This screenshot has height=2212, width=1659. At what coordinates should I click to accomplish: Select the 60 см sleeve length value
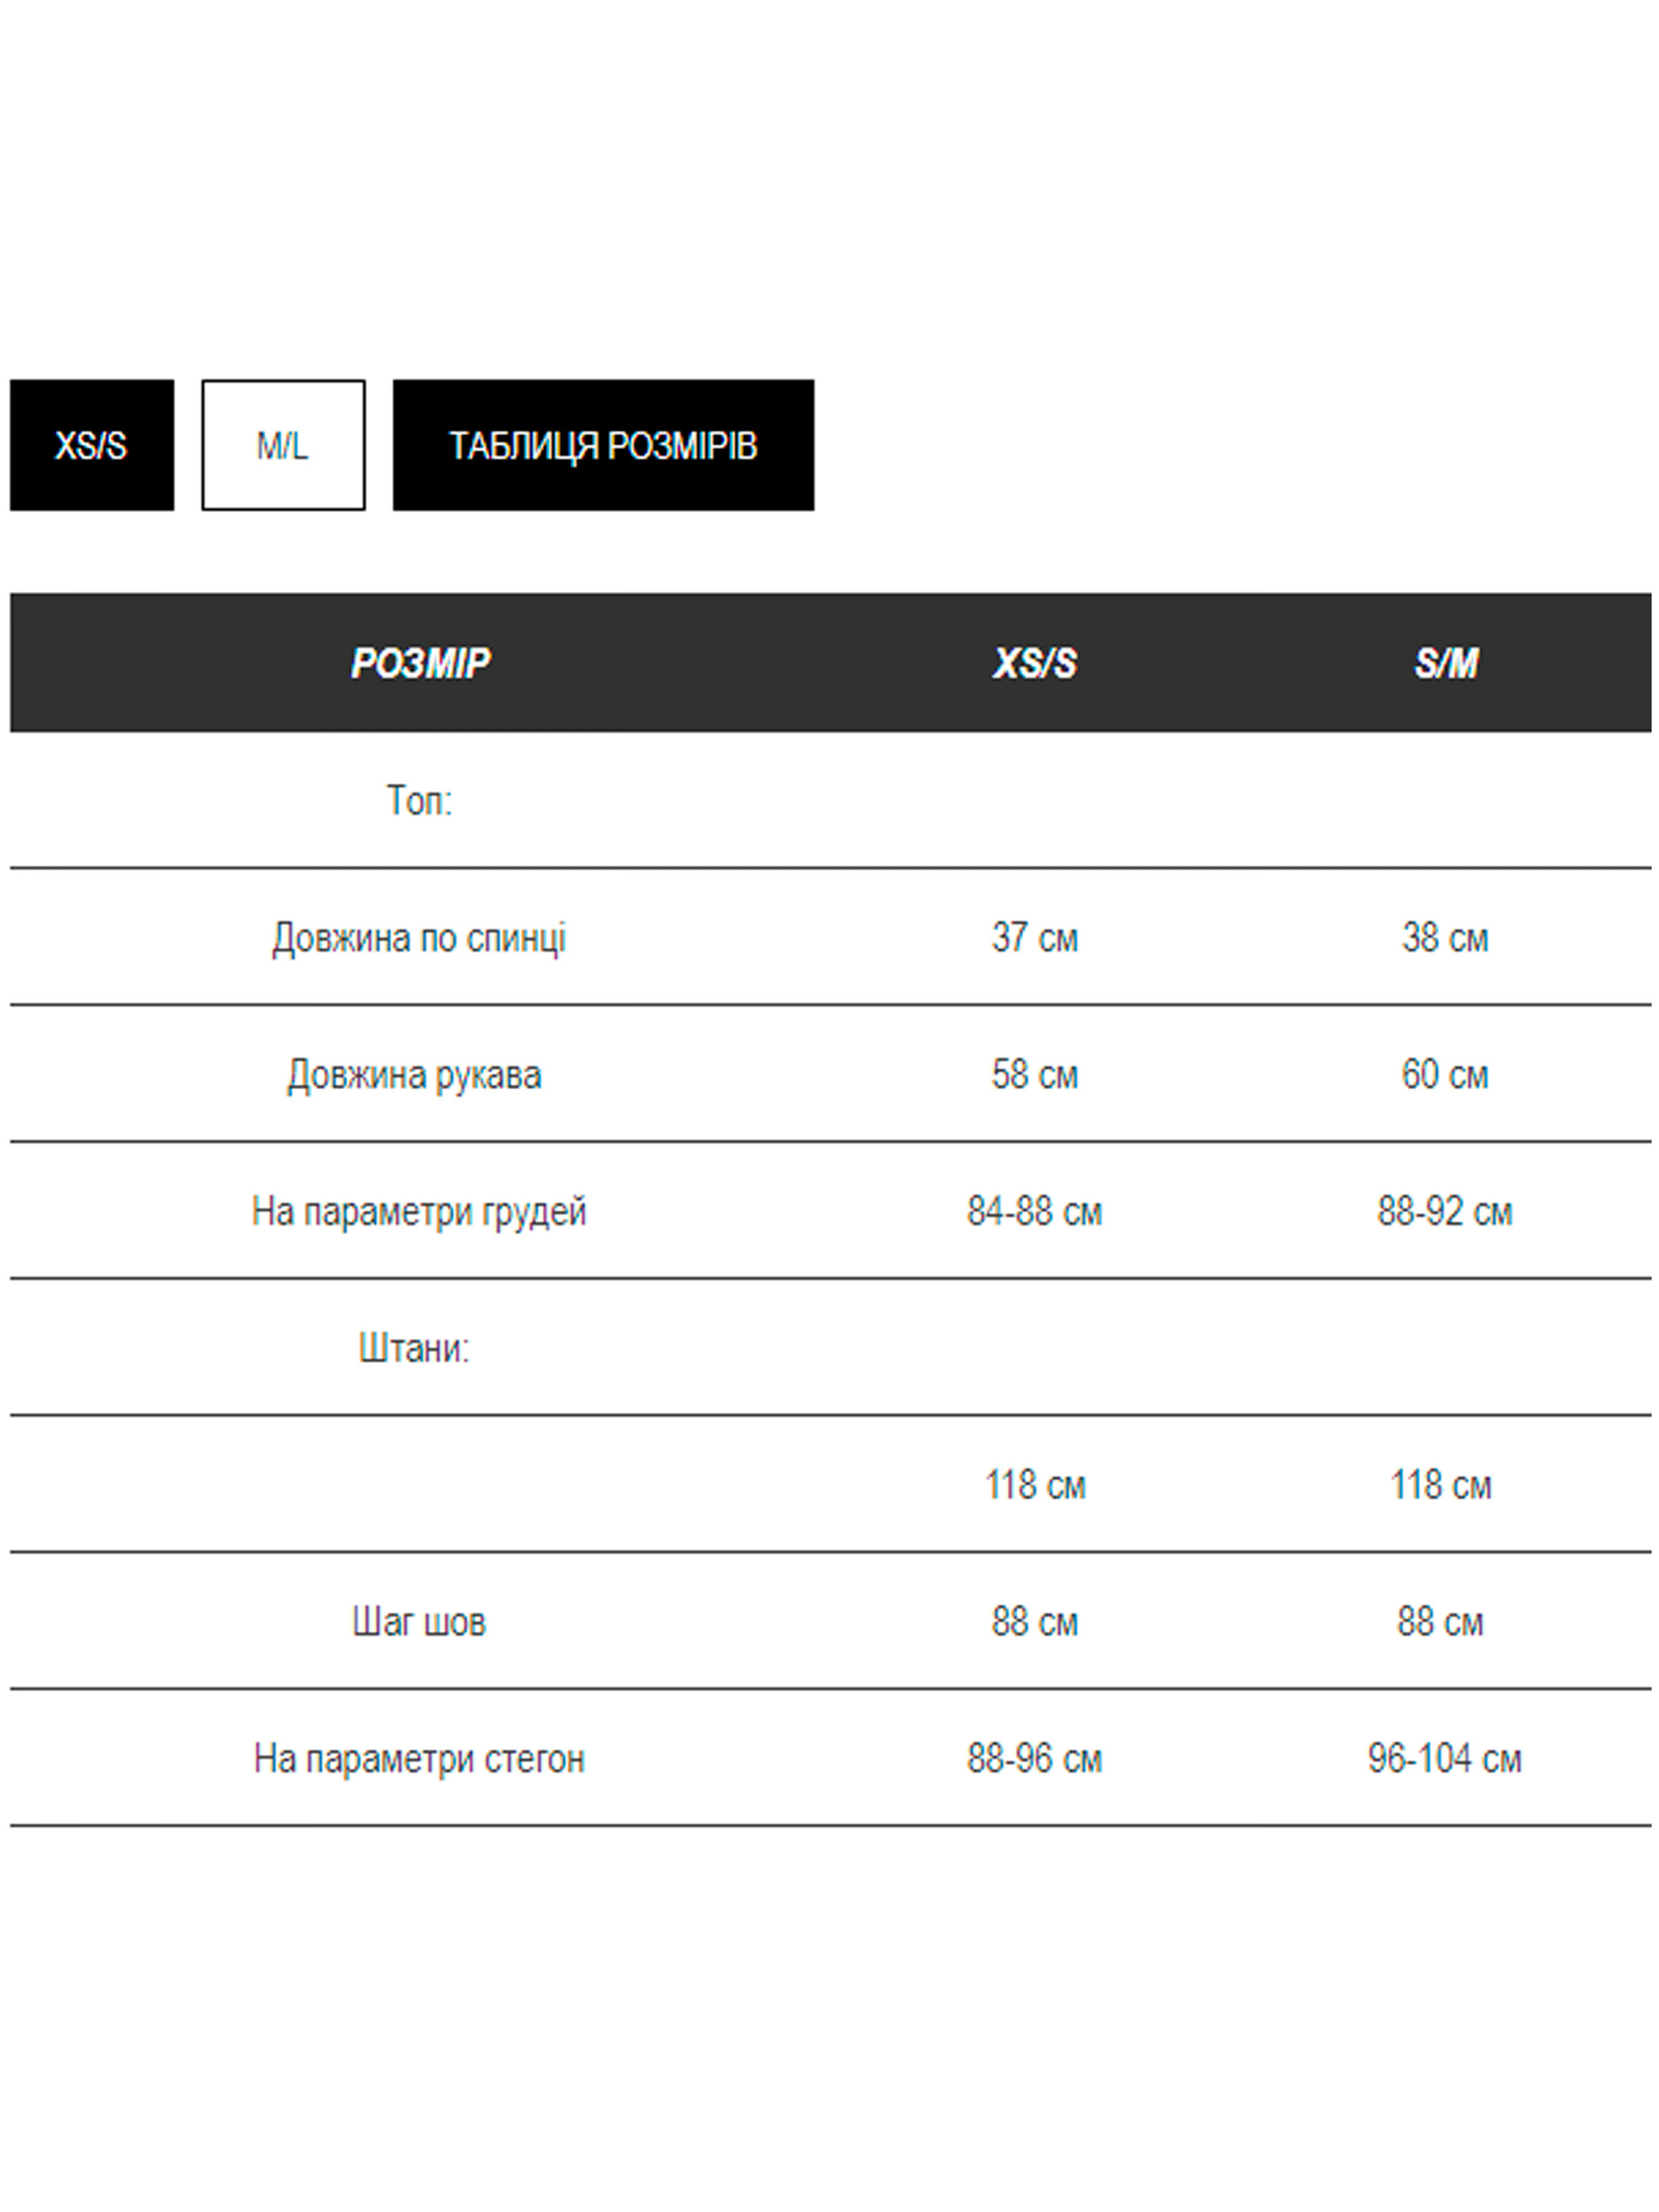click(1444, 1074)
